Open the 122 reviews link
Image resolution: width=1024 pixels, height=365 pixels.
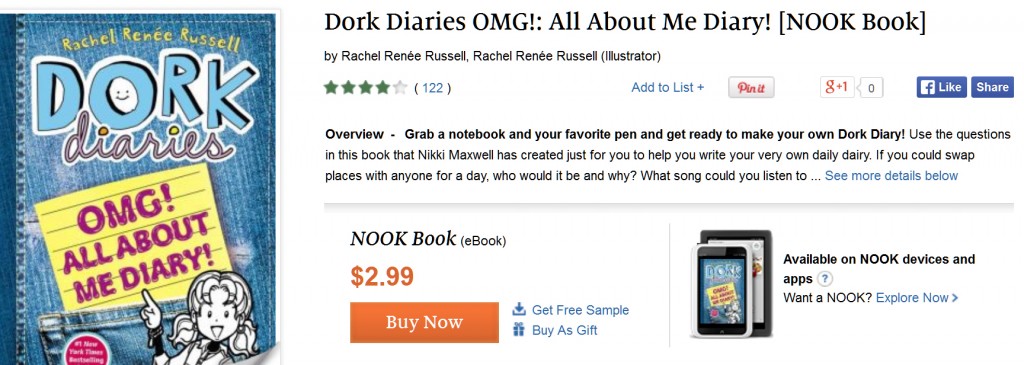(x=432, y=87)
